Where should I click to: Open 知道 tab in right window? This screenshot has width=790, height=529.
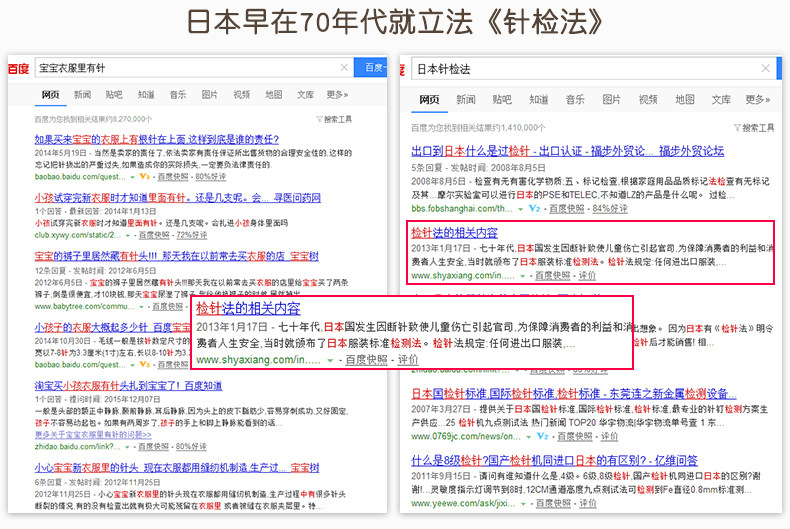539,100
